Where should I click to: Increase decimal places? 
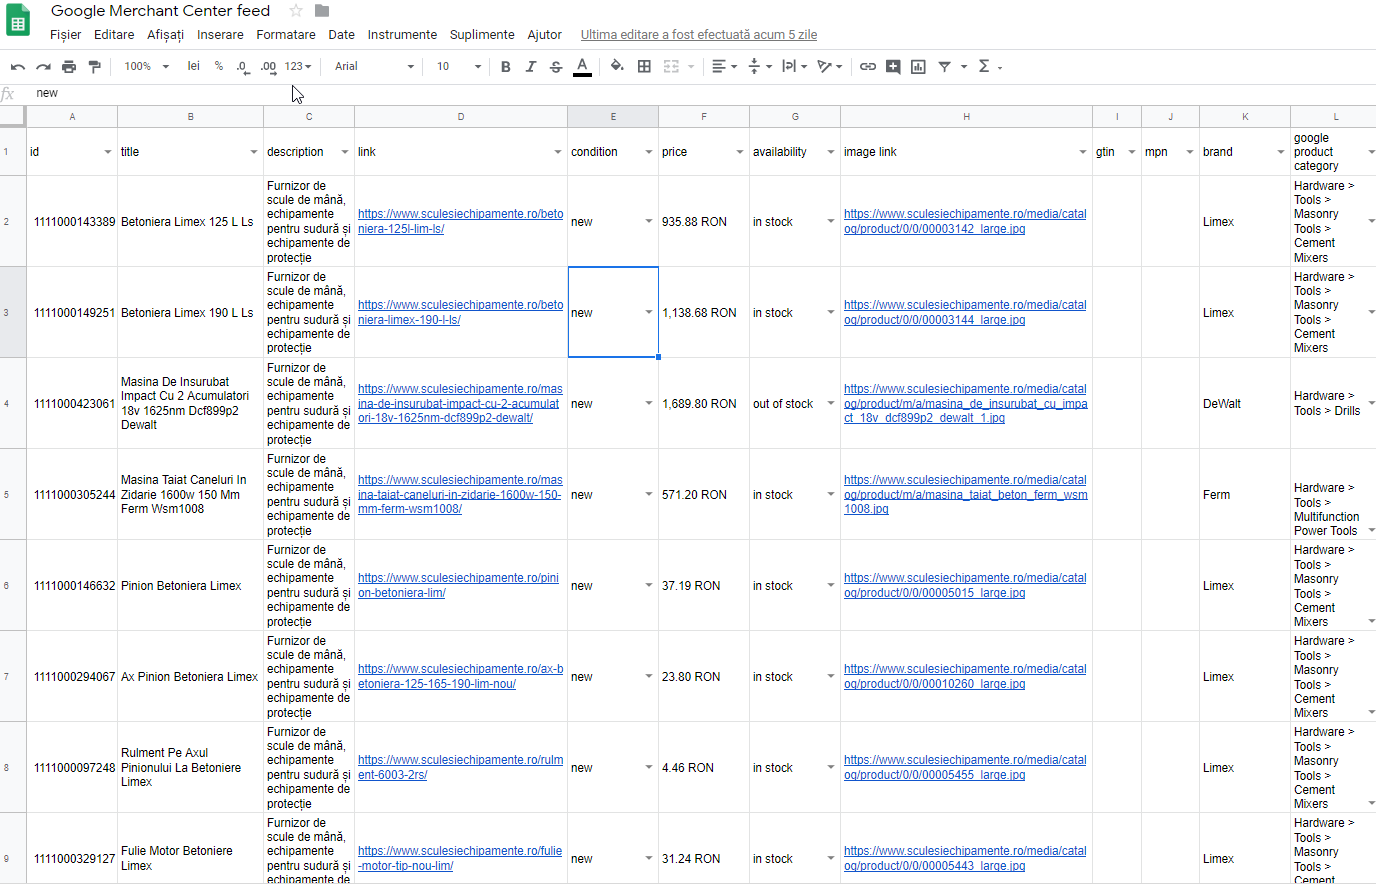point(268,67)
